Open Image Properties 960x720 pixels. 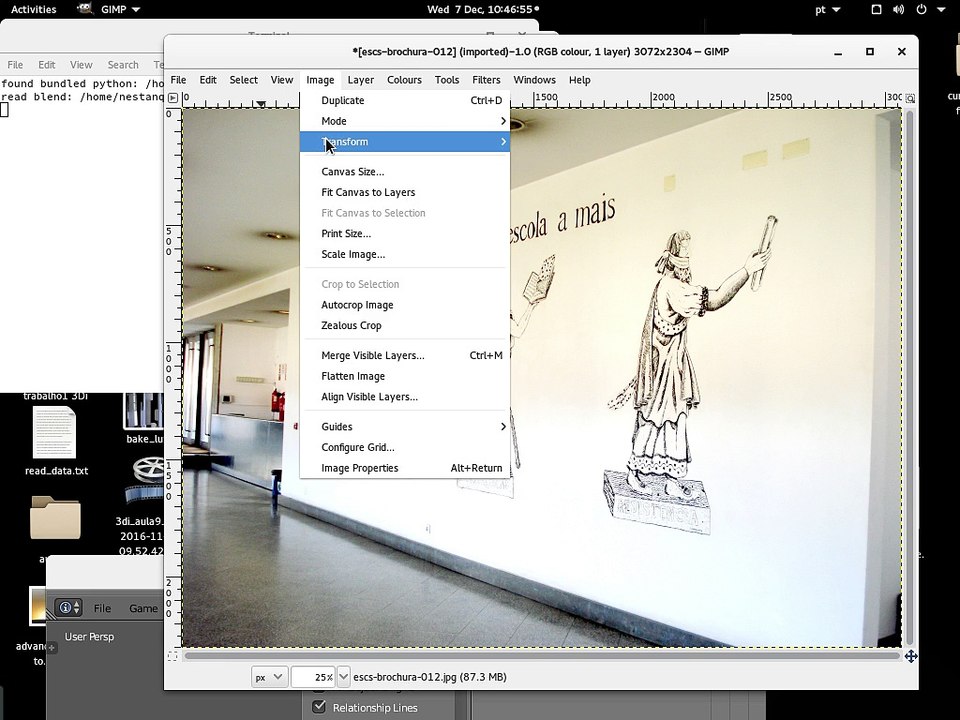point(405,468)
